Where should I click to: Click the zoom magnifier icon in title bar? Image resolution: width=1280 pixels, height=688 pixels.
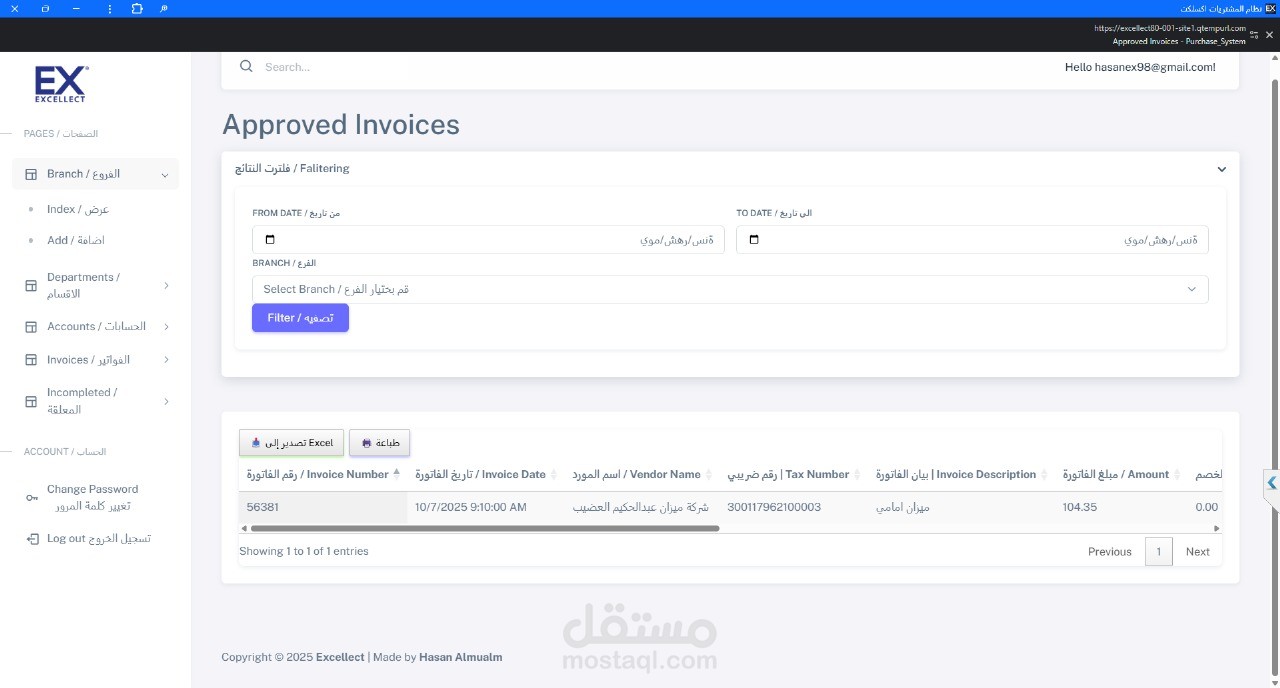[165, 8]
